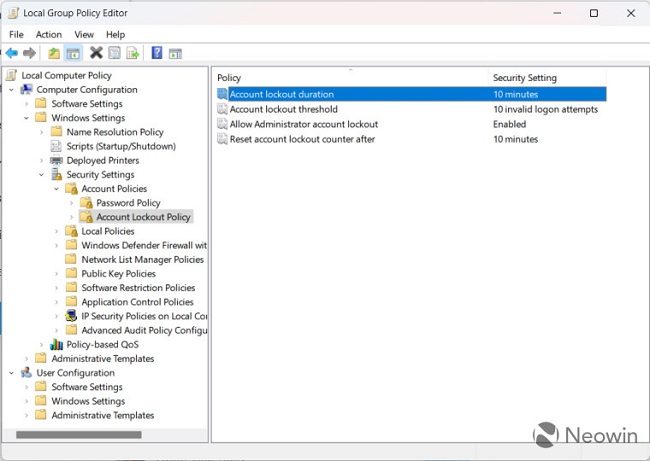Click the Up one level folder icon

(x=54, y=53)
